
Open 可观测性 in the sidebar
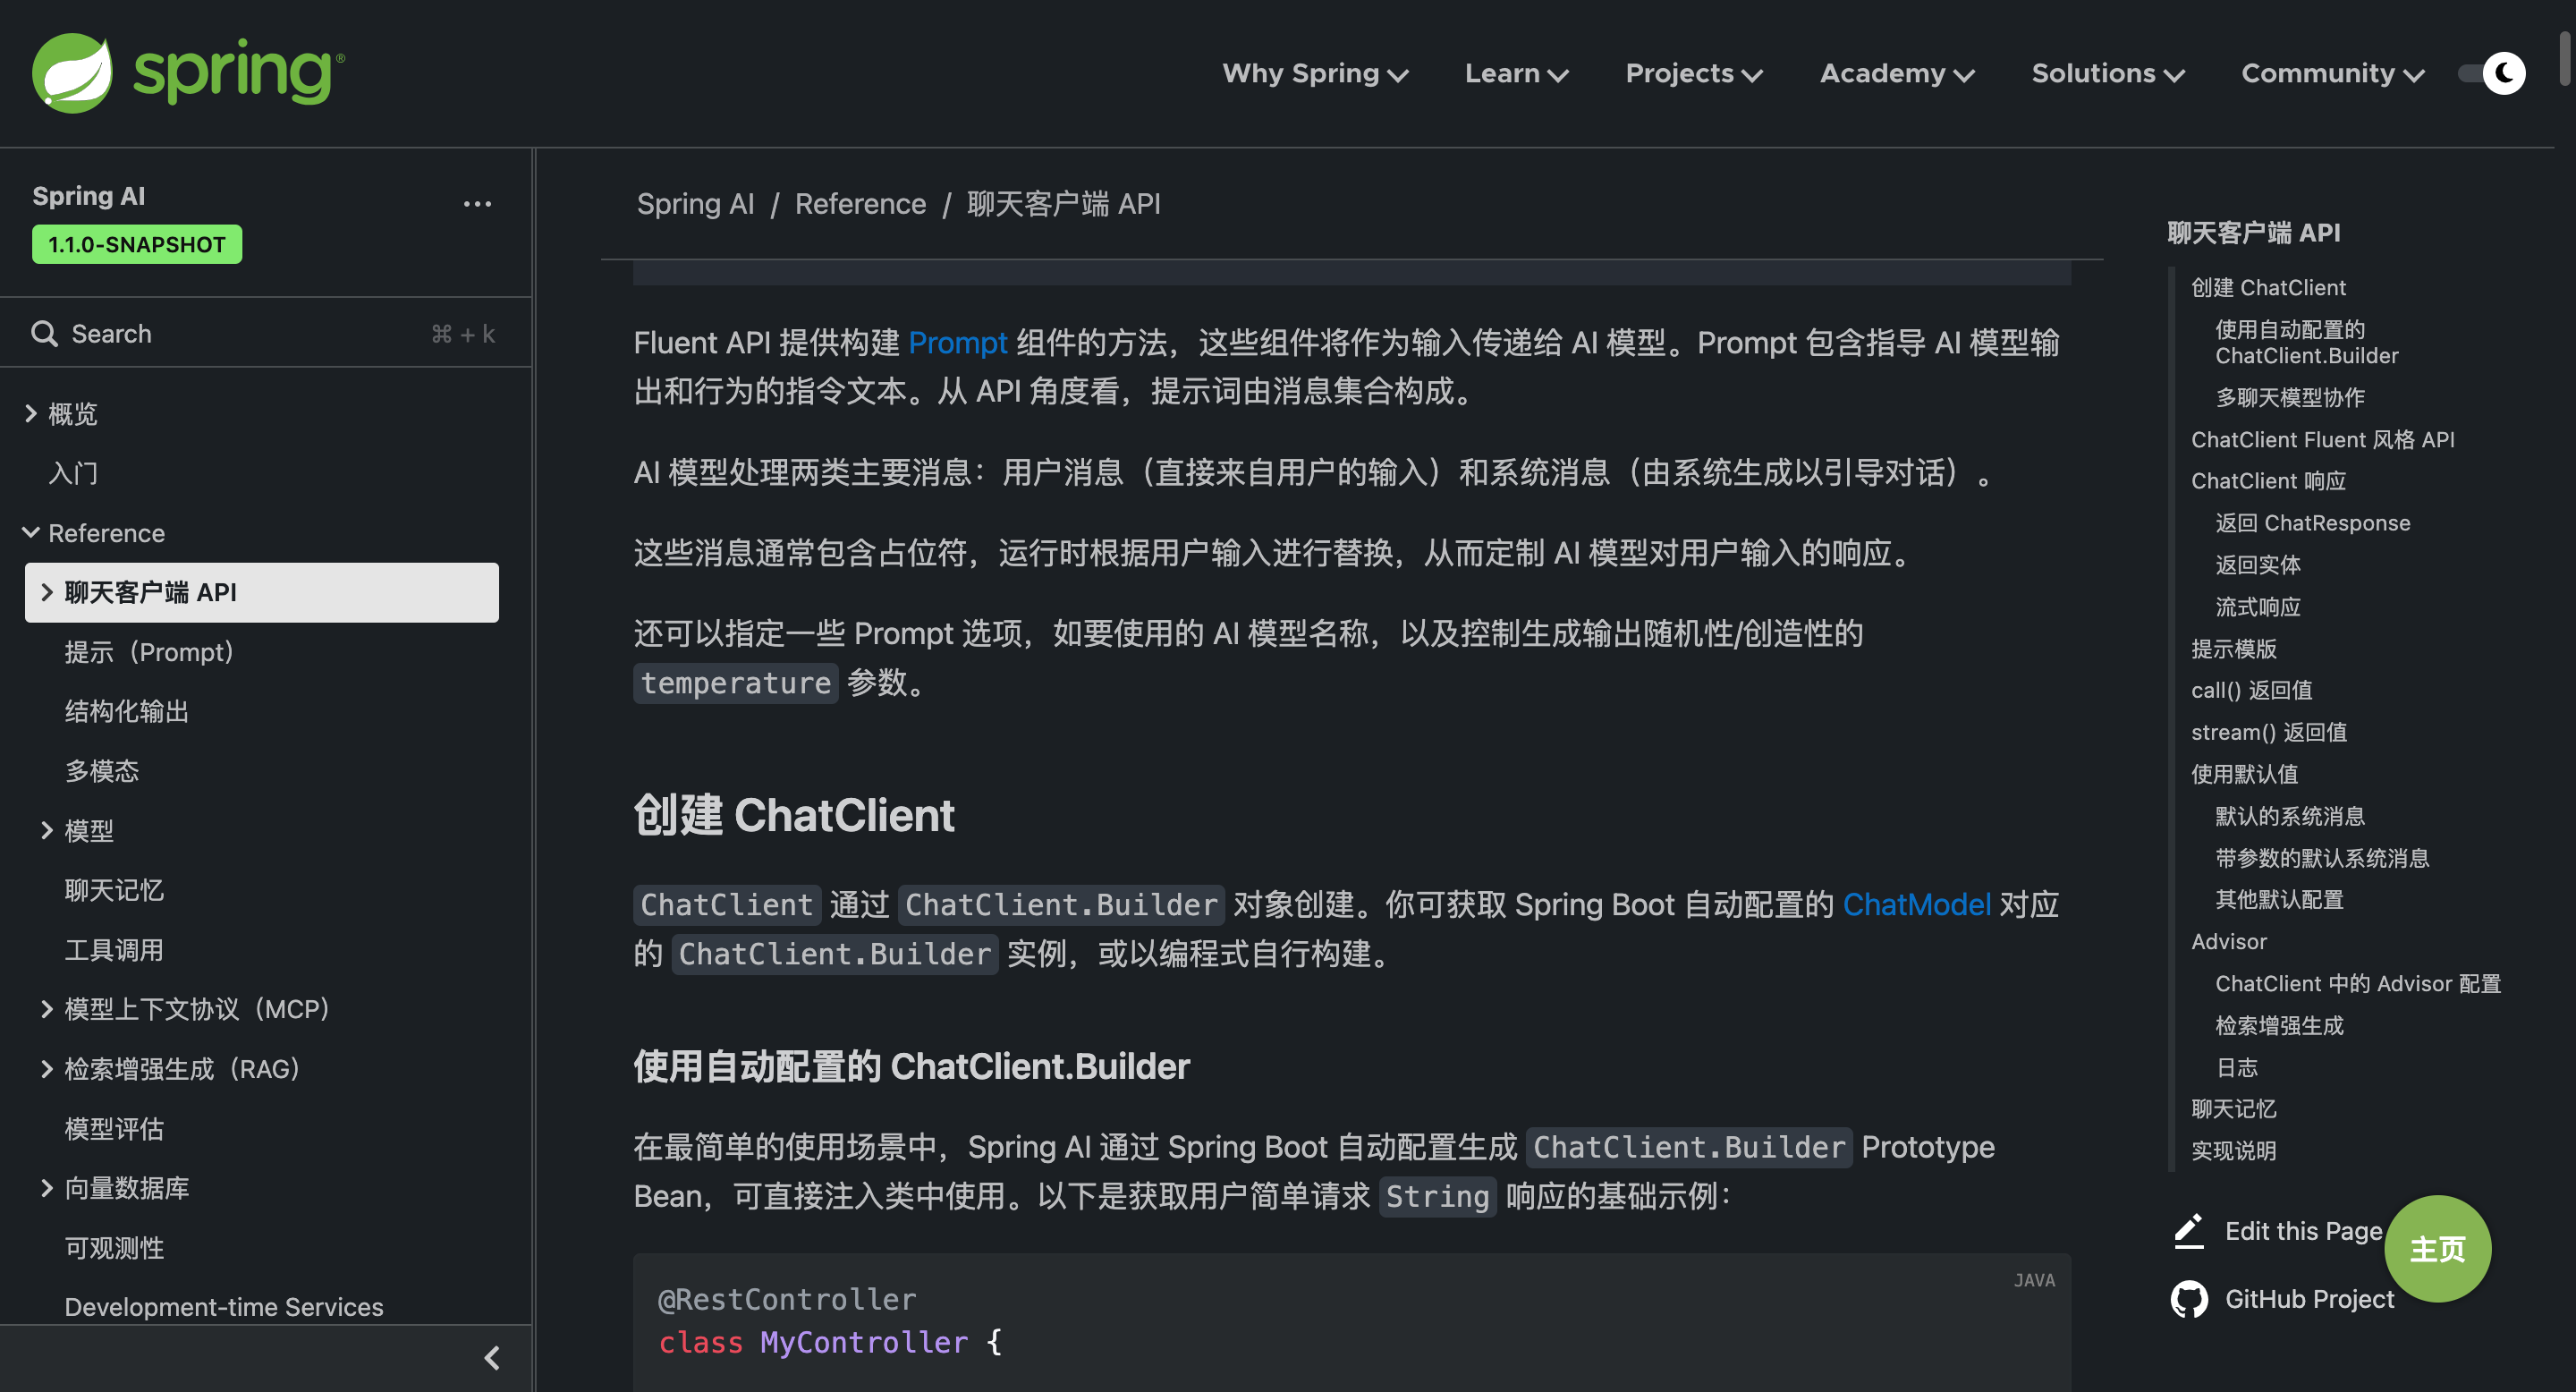(x=114, y=1247)
